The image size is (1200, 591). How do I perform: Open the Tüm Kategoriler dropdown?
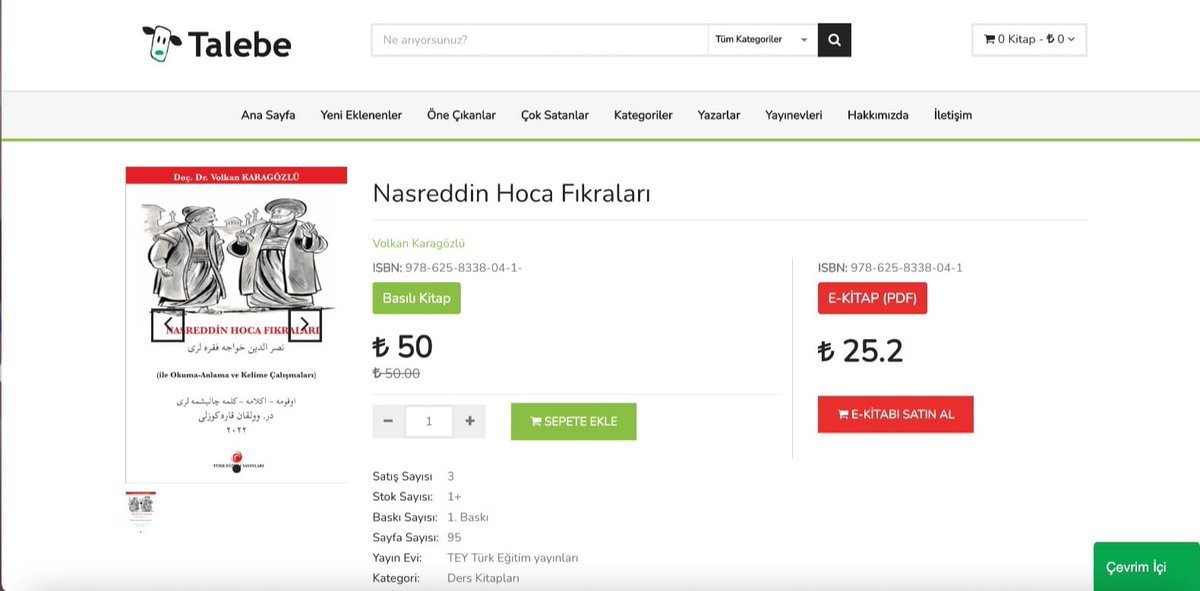click(763, 40)
